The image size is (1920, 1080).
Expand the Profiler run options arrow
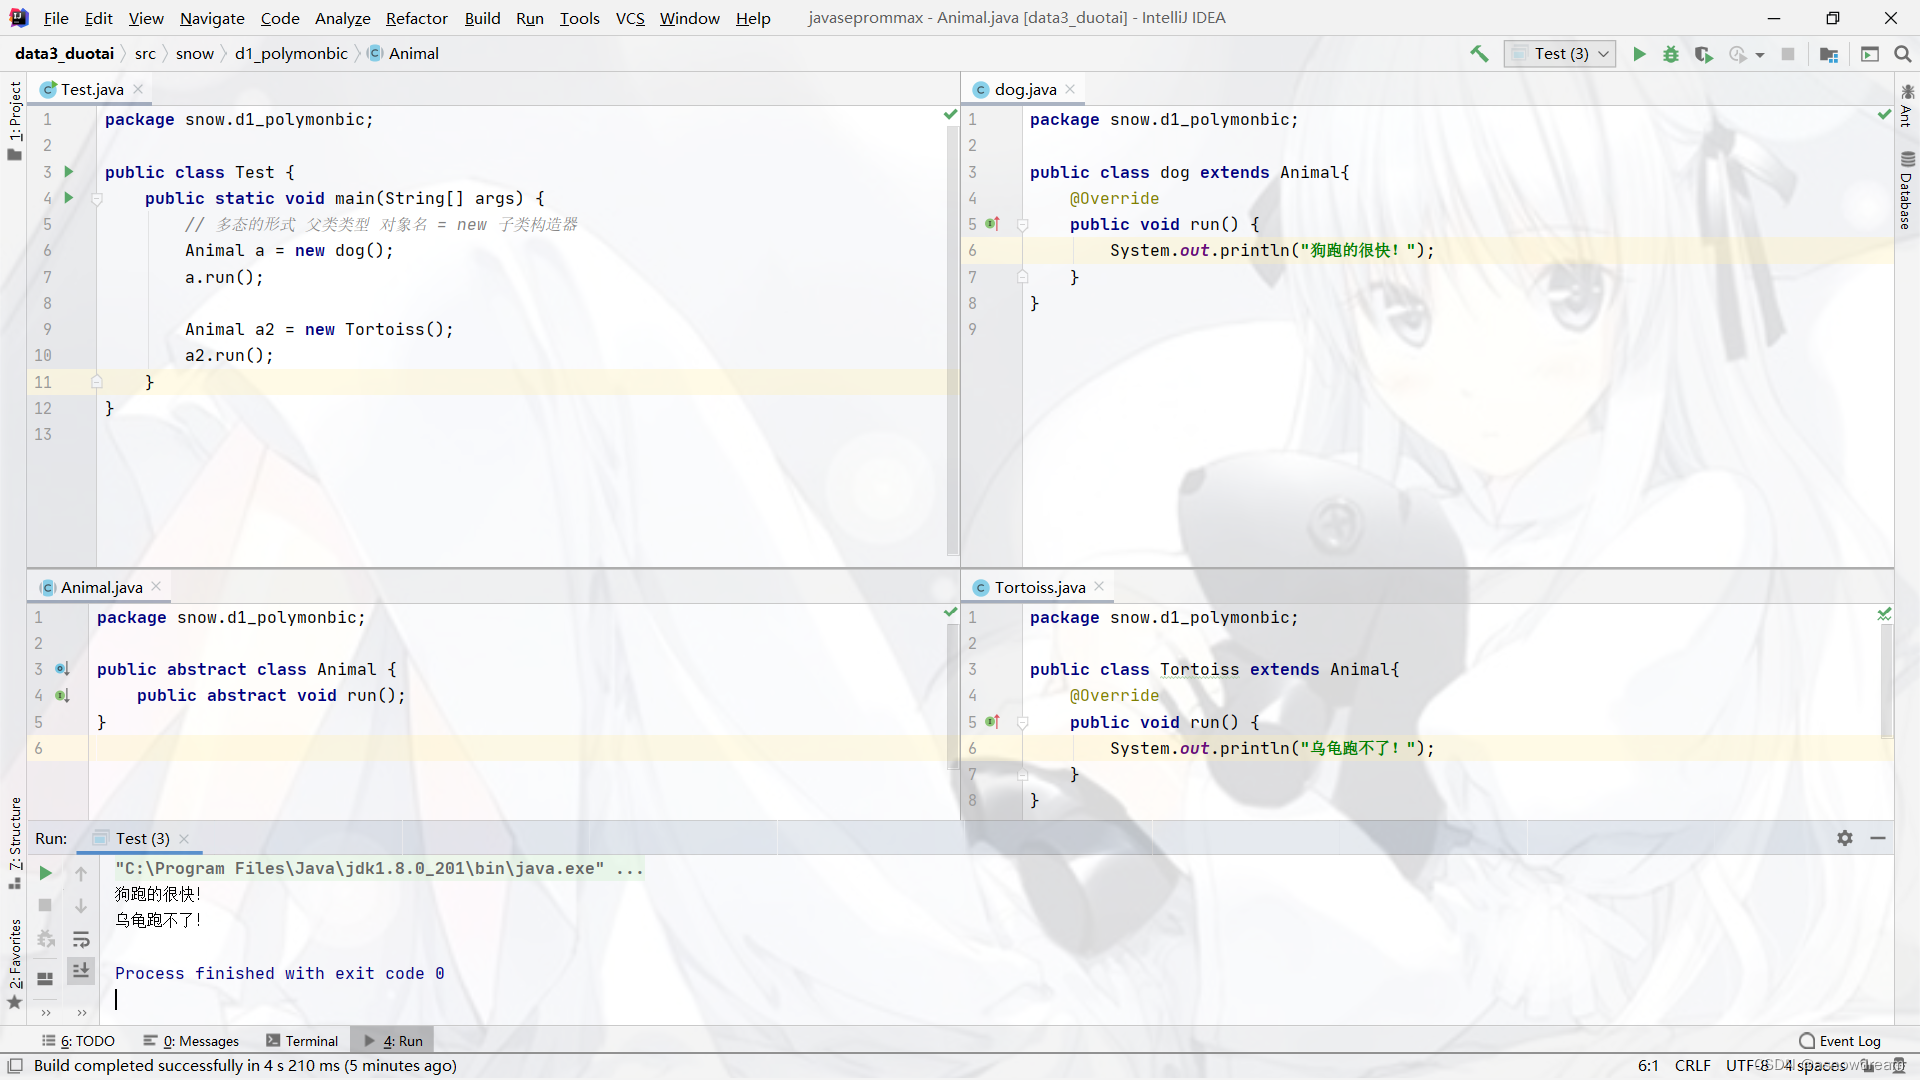[1760, 55]
